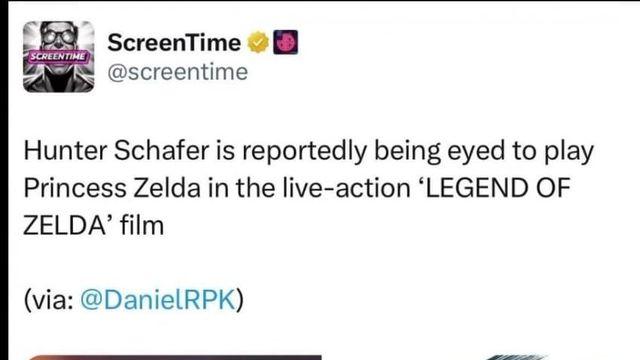Click the @screentime handle
Screen dimensions: 640x360
click(178, 73)
